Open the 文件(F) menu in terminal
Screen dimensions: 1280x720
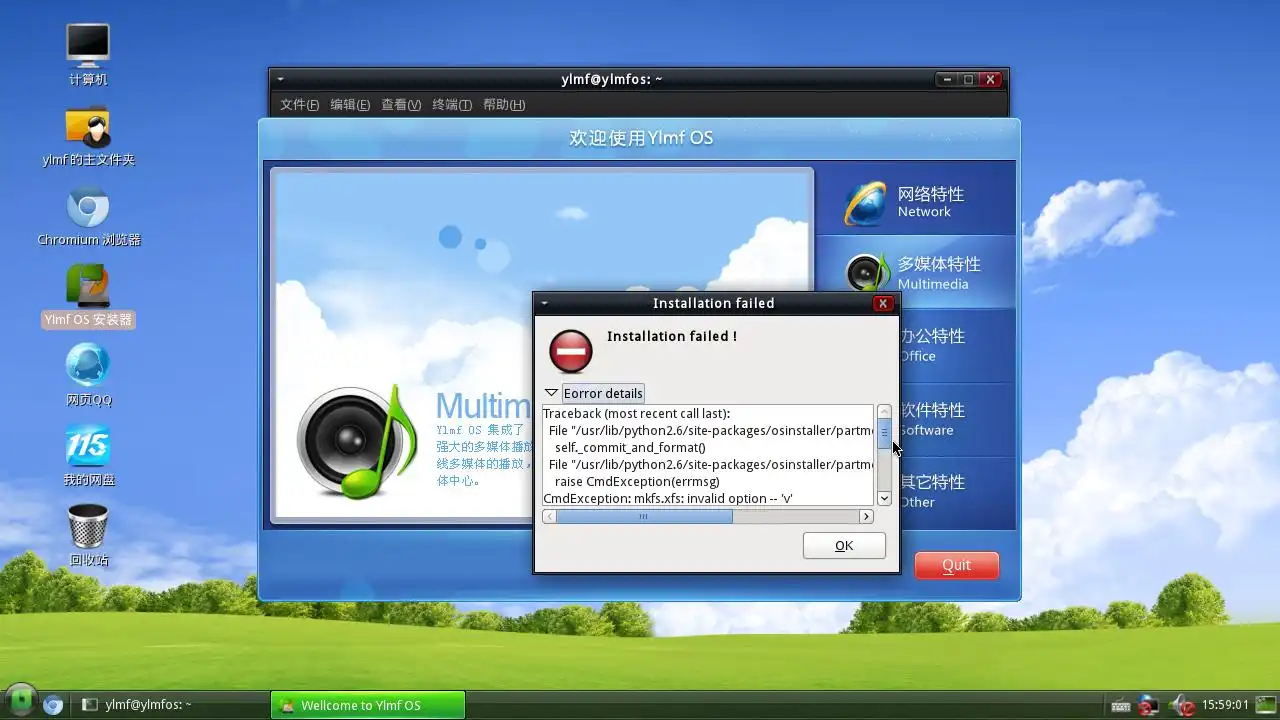[299, 105]
